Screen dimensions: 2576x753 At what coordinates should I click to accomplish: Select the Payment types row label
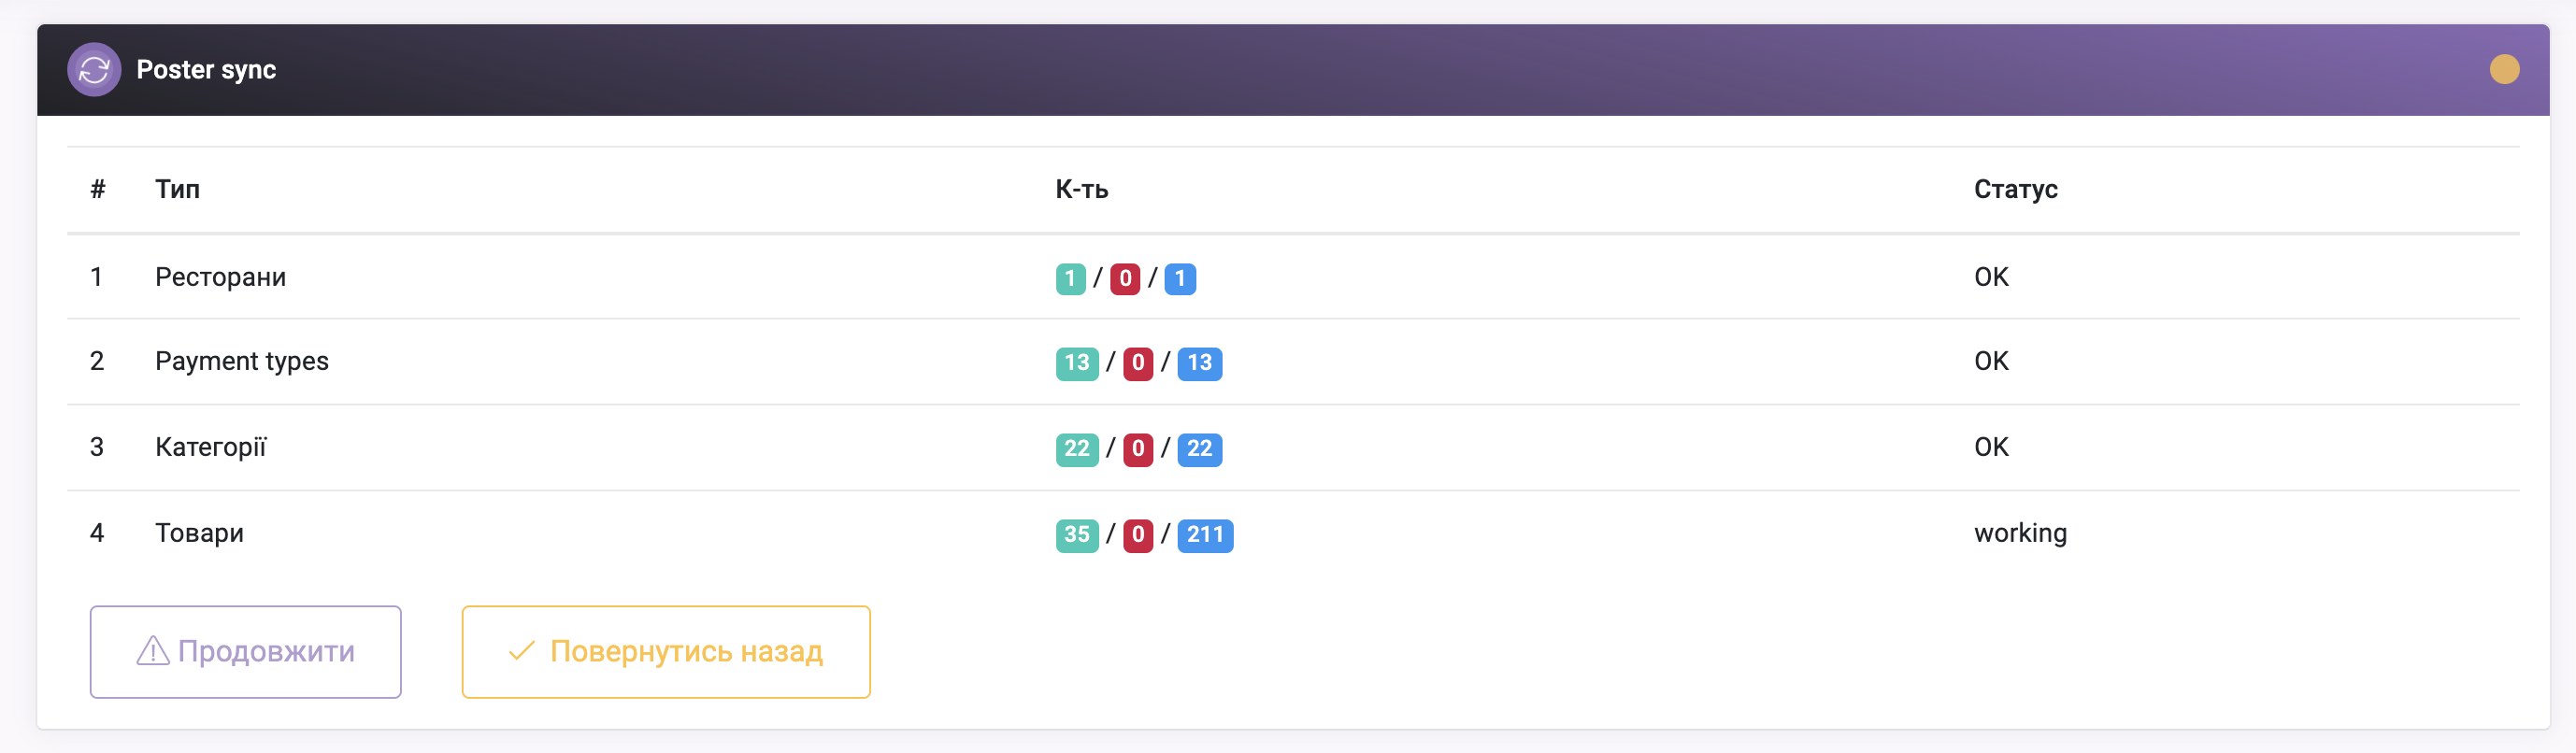point(241,361)
